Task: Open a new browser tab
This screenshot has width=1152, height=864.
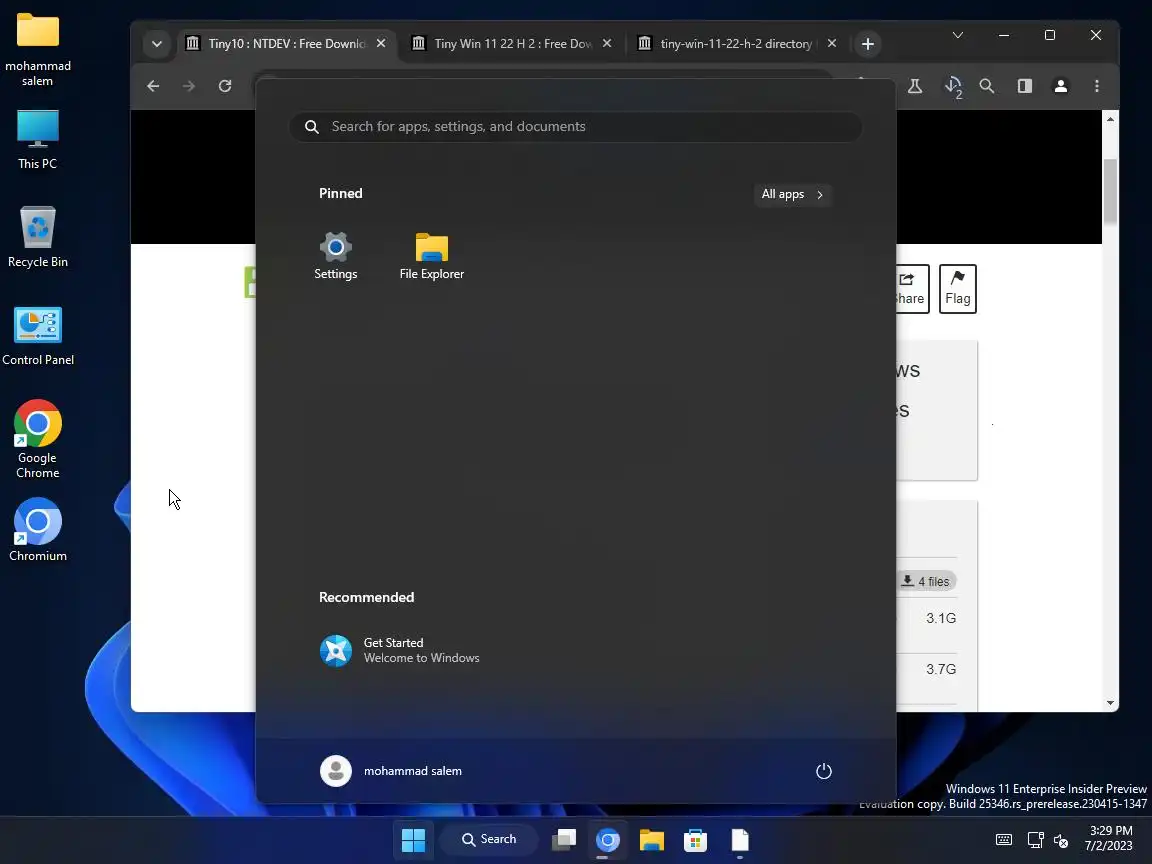Action: tap(868, 44)
